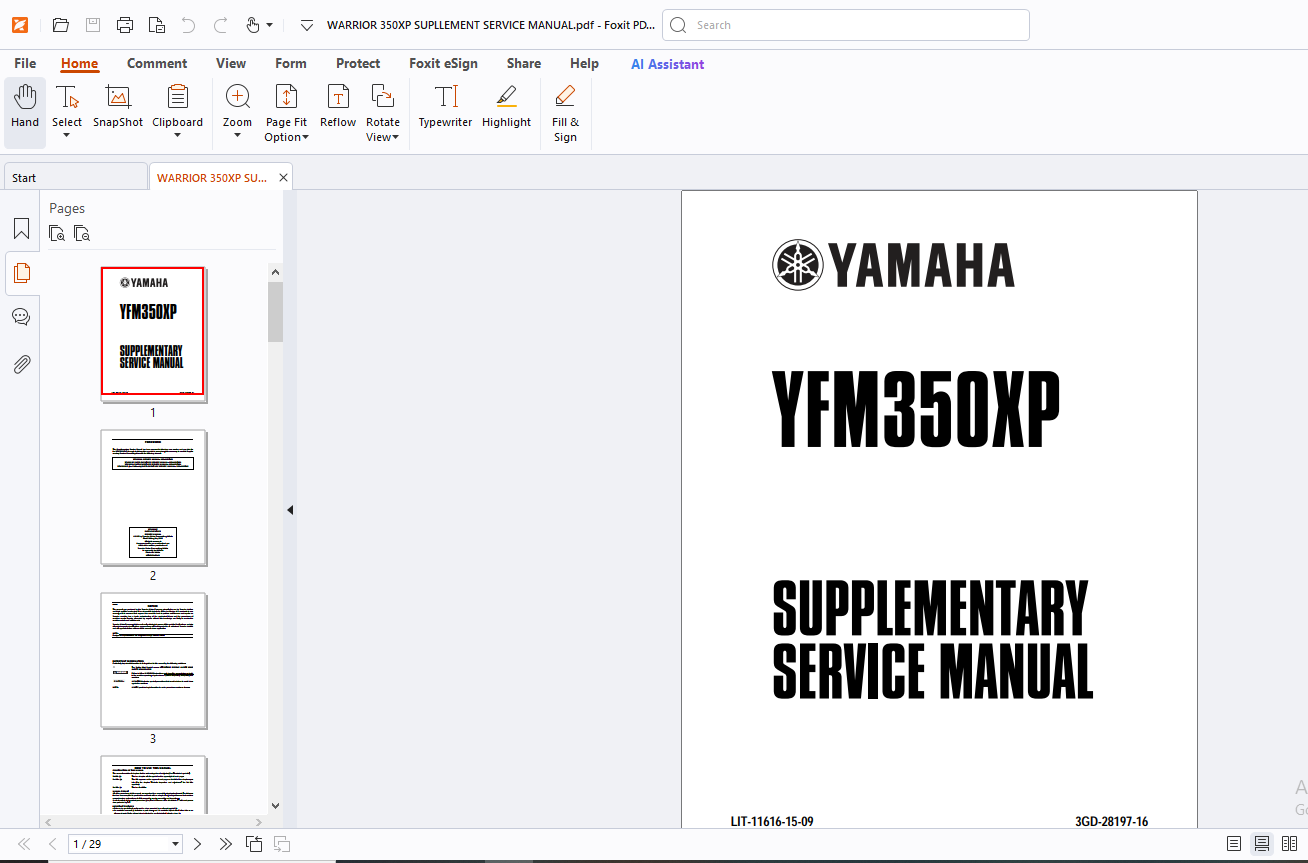
Task: Click the next view icon in status bar
Action: pos(282,844)
